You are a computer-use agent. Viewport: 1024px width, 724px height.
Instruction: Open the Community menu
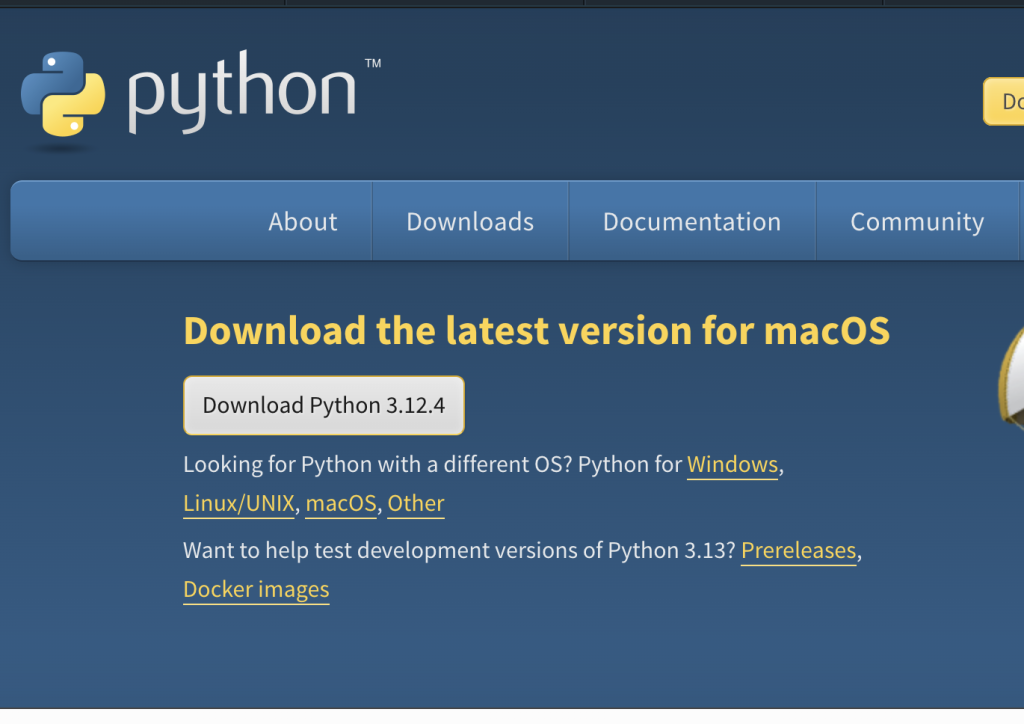917,221
